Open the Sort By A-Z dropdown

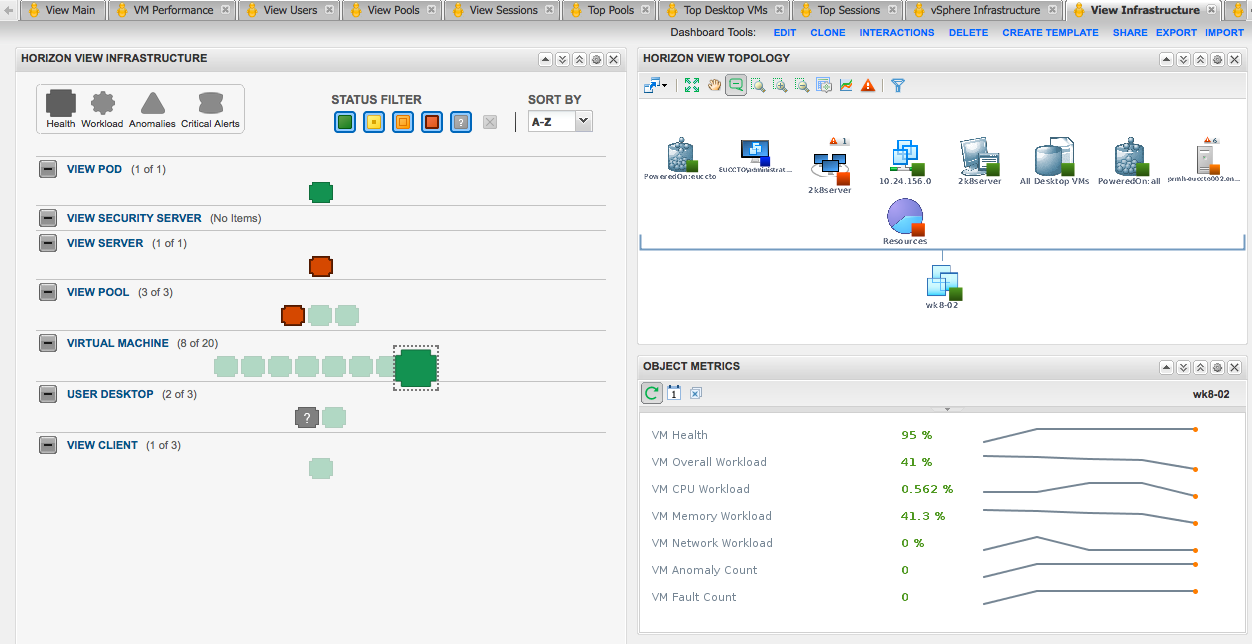coord(560,122)
